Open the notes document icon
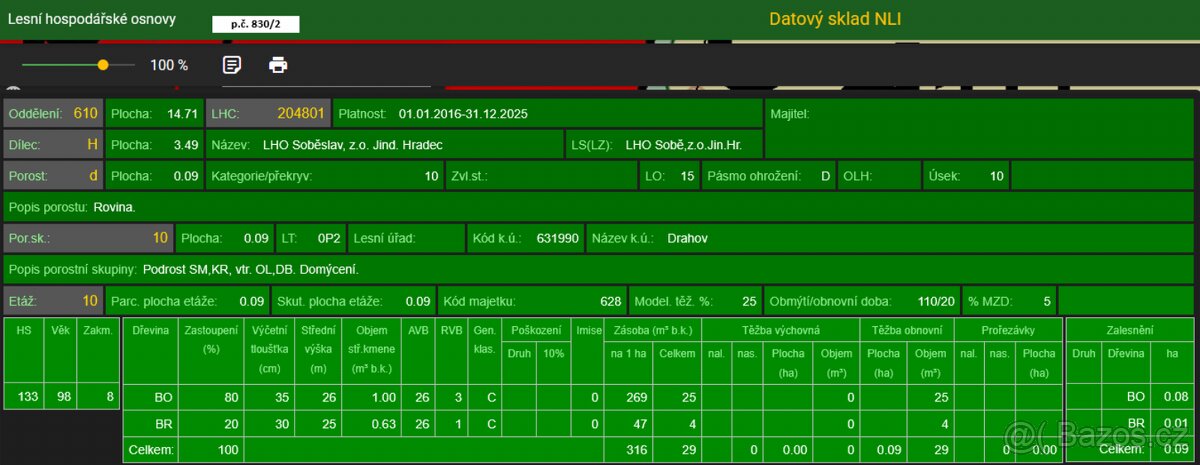This screenshot has height=465, width=1200. coord(232,65)
